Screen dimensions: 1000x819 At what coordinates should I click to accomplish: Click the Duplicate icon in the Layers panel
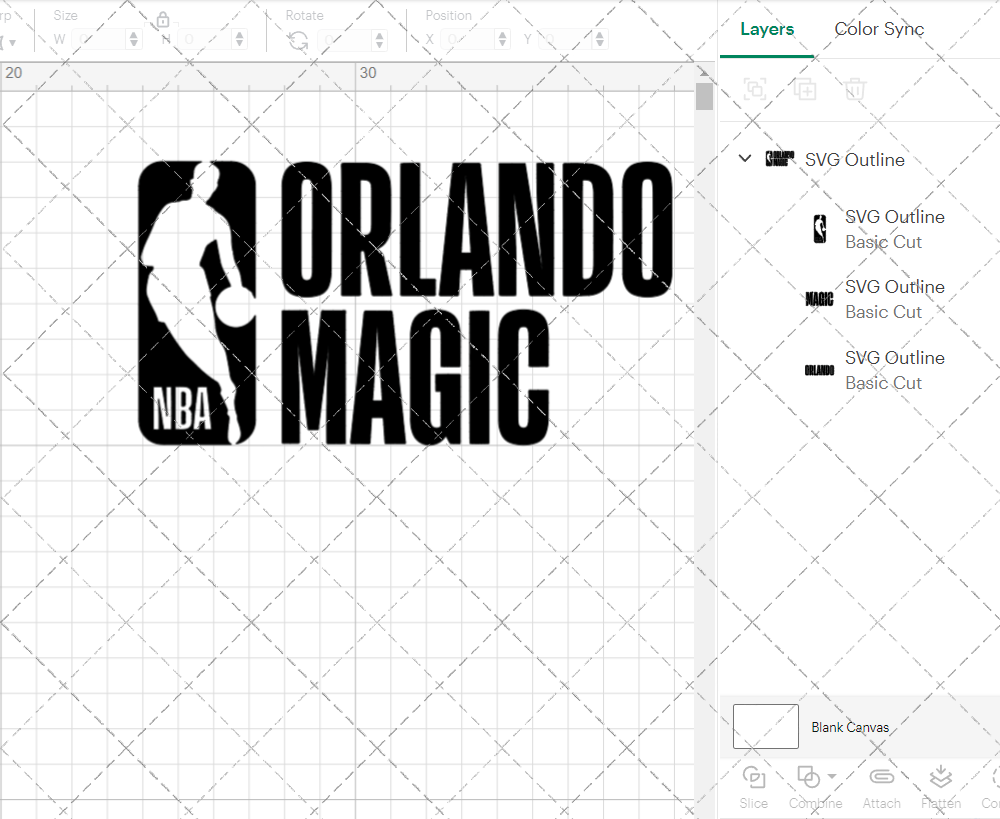(x=805, y=89)
